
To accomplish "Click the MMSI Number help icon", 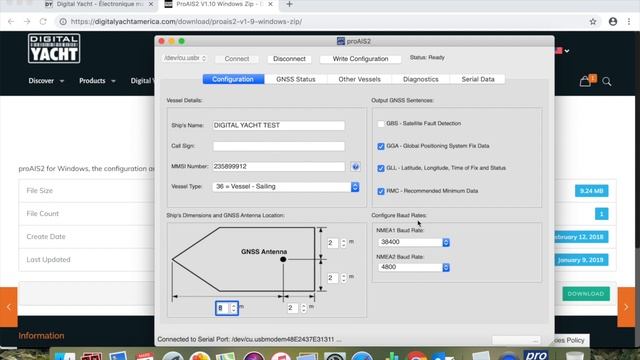I will 355,167.
